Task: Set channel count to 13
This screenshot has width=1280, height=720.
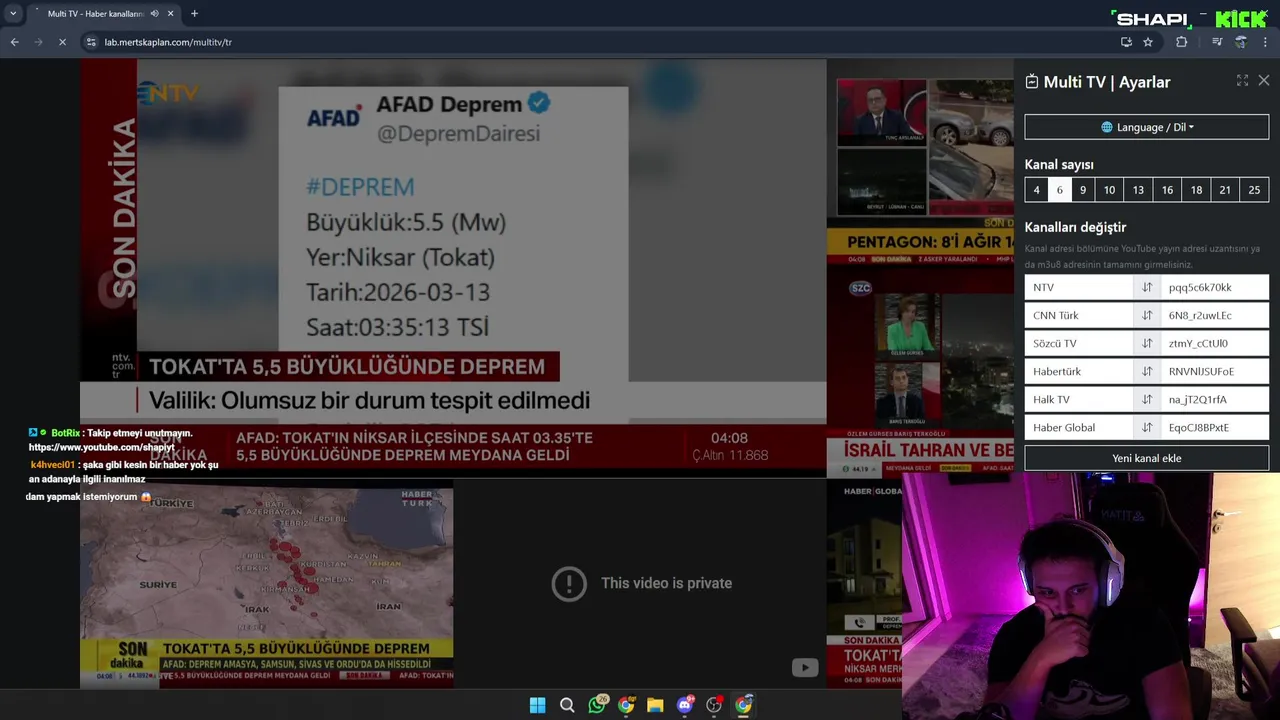Action: (x=1138, y=190)
